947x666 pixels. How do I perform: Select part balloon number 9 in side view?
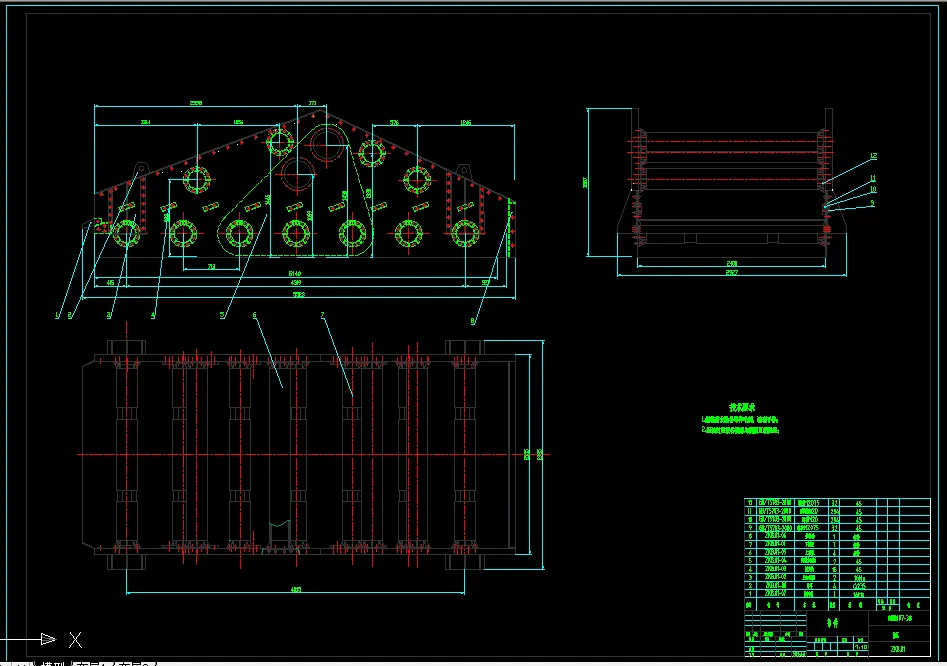(872, 203)
